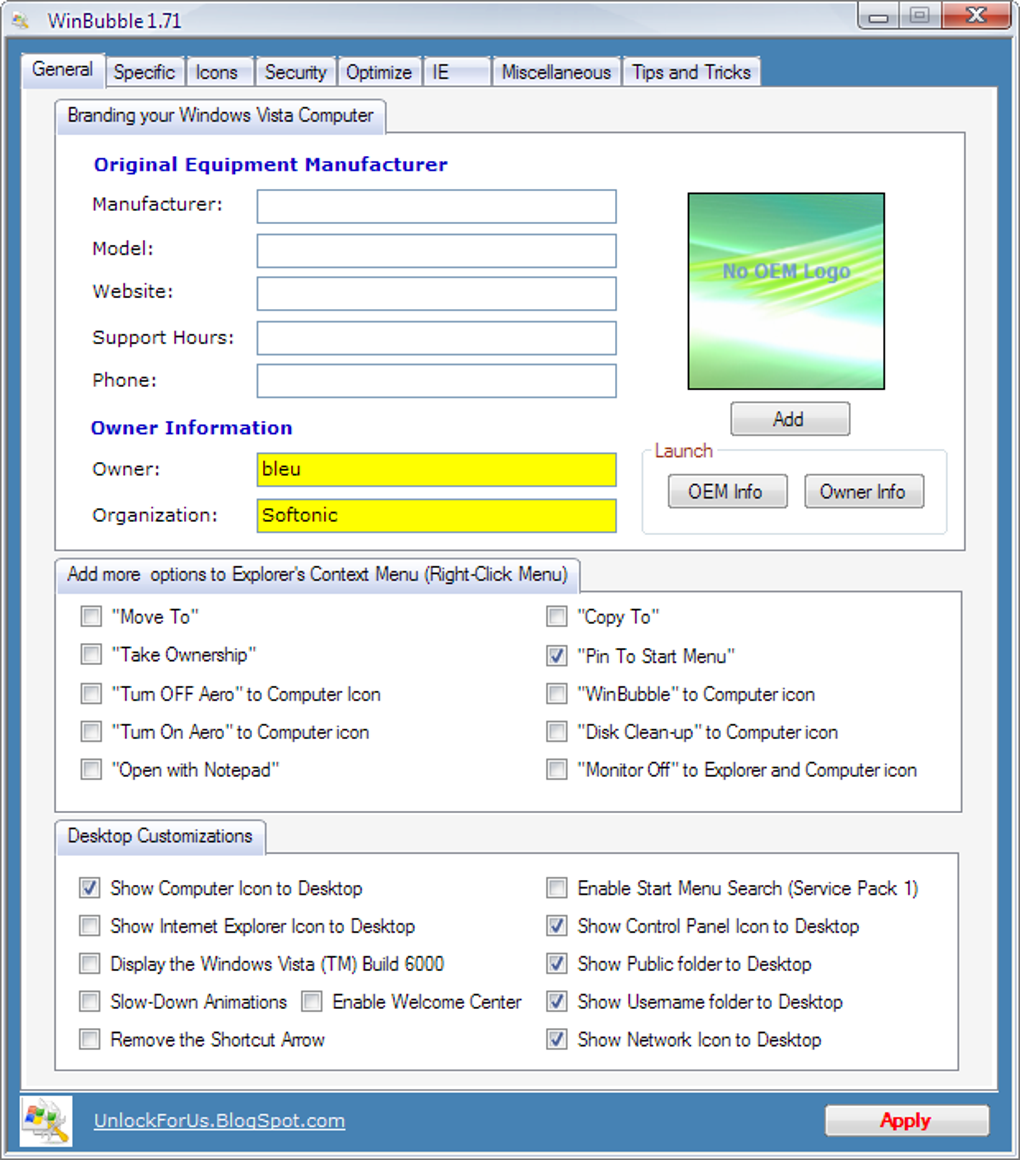Launch OEM Info
Viewport: 1020px width, 1160px height.
pos(727,492)
